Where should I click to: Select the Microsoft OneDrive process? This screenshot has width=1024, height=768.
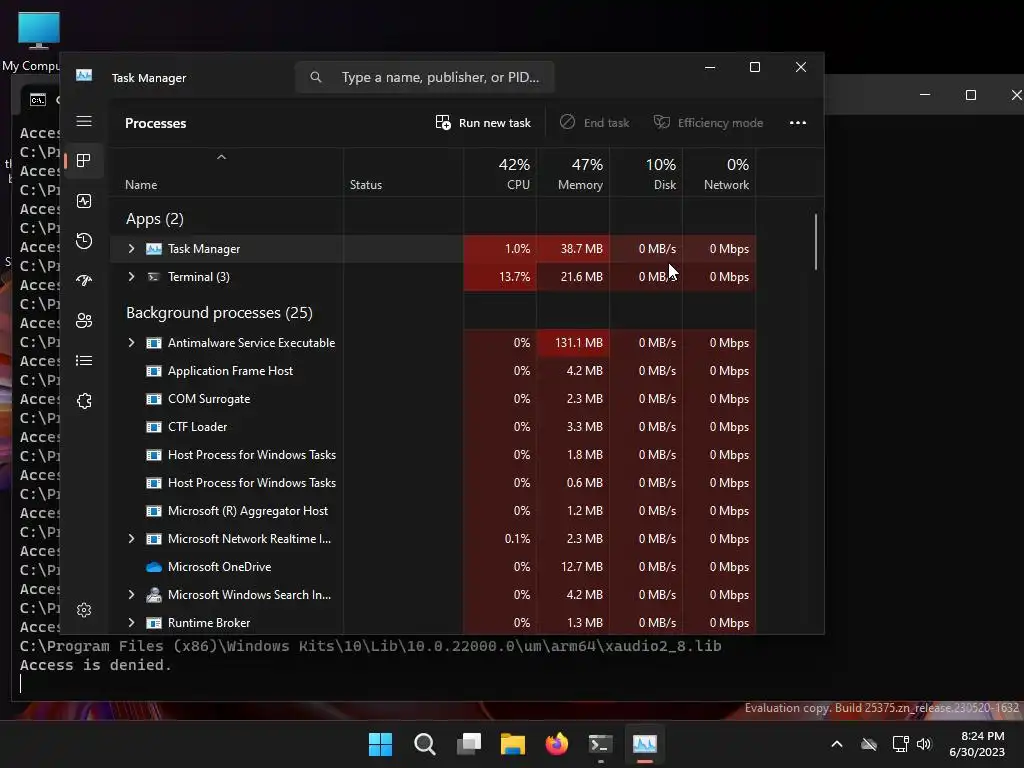coord(432,567)
